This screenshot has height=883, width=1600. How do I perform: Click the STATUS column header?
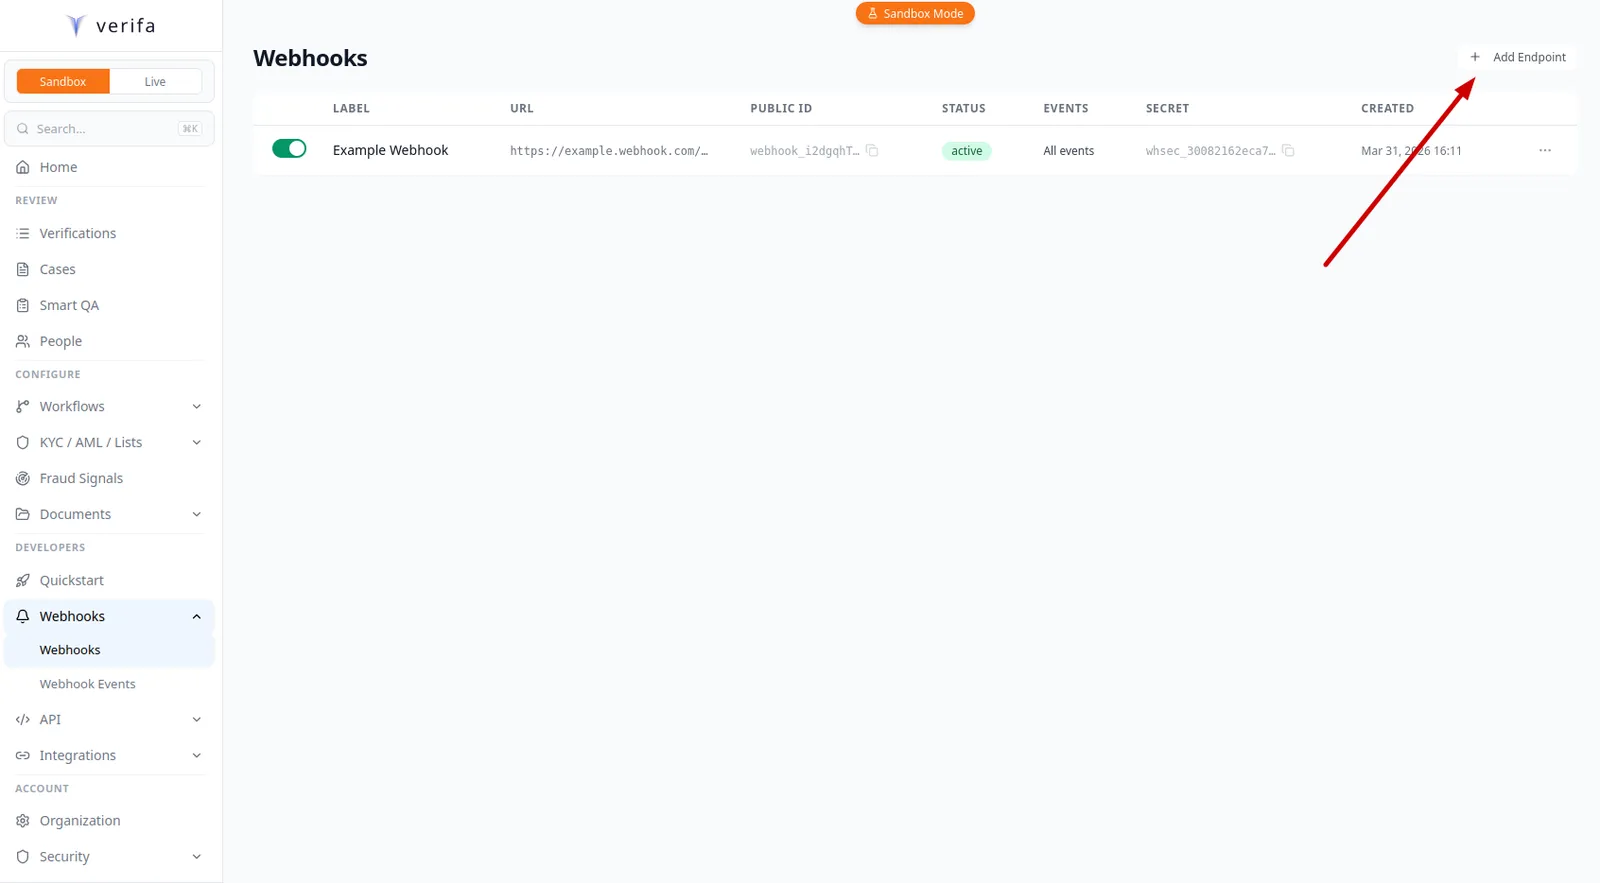coord(963,108)
